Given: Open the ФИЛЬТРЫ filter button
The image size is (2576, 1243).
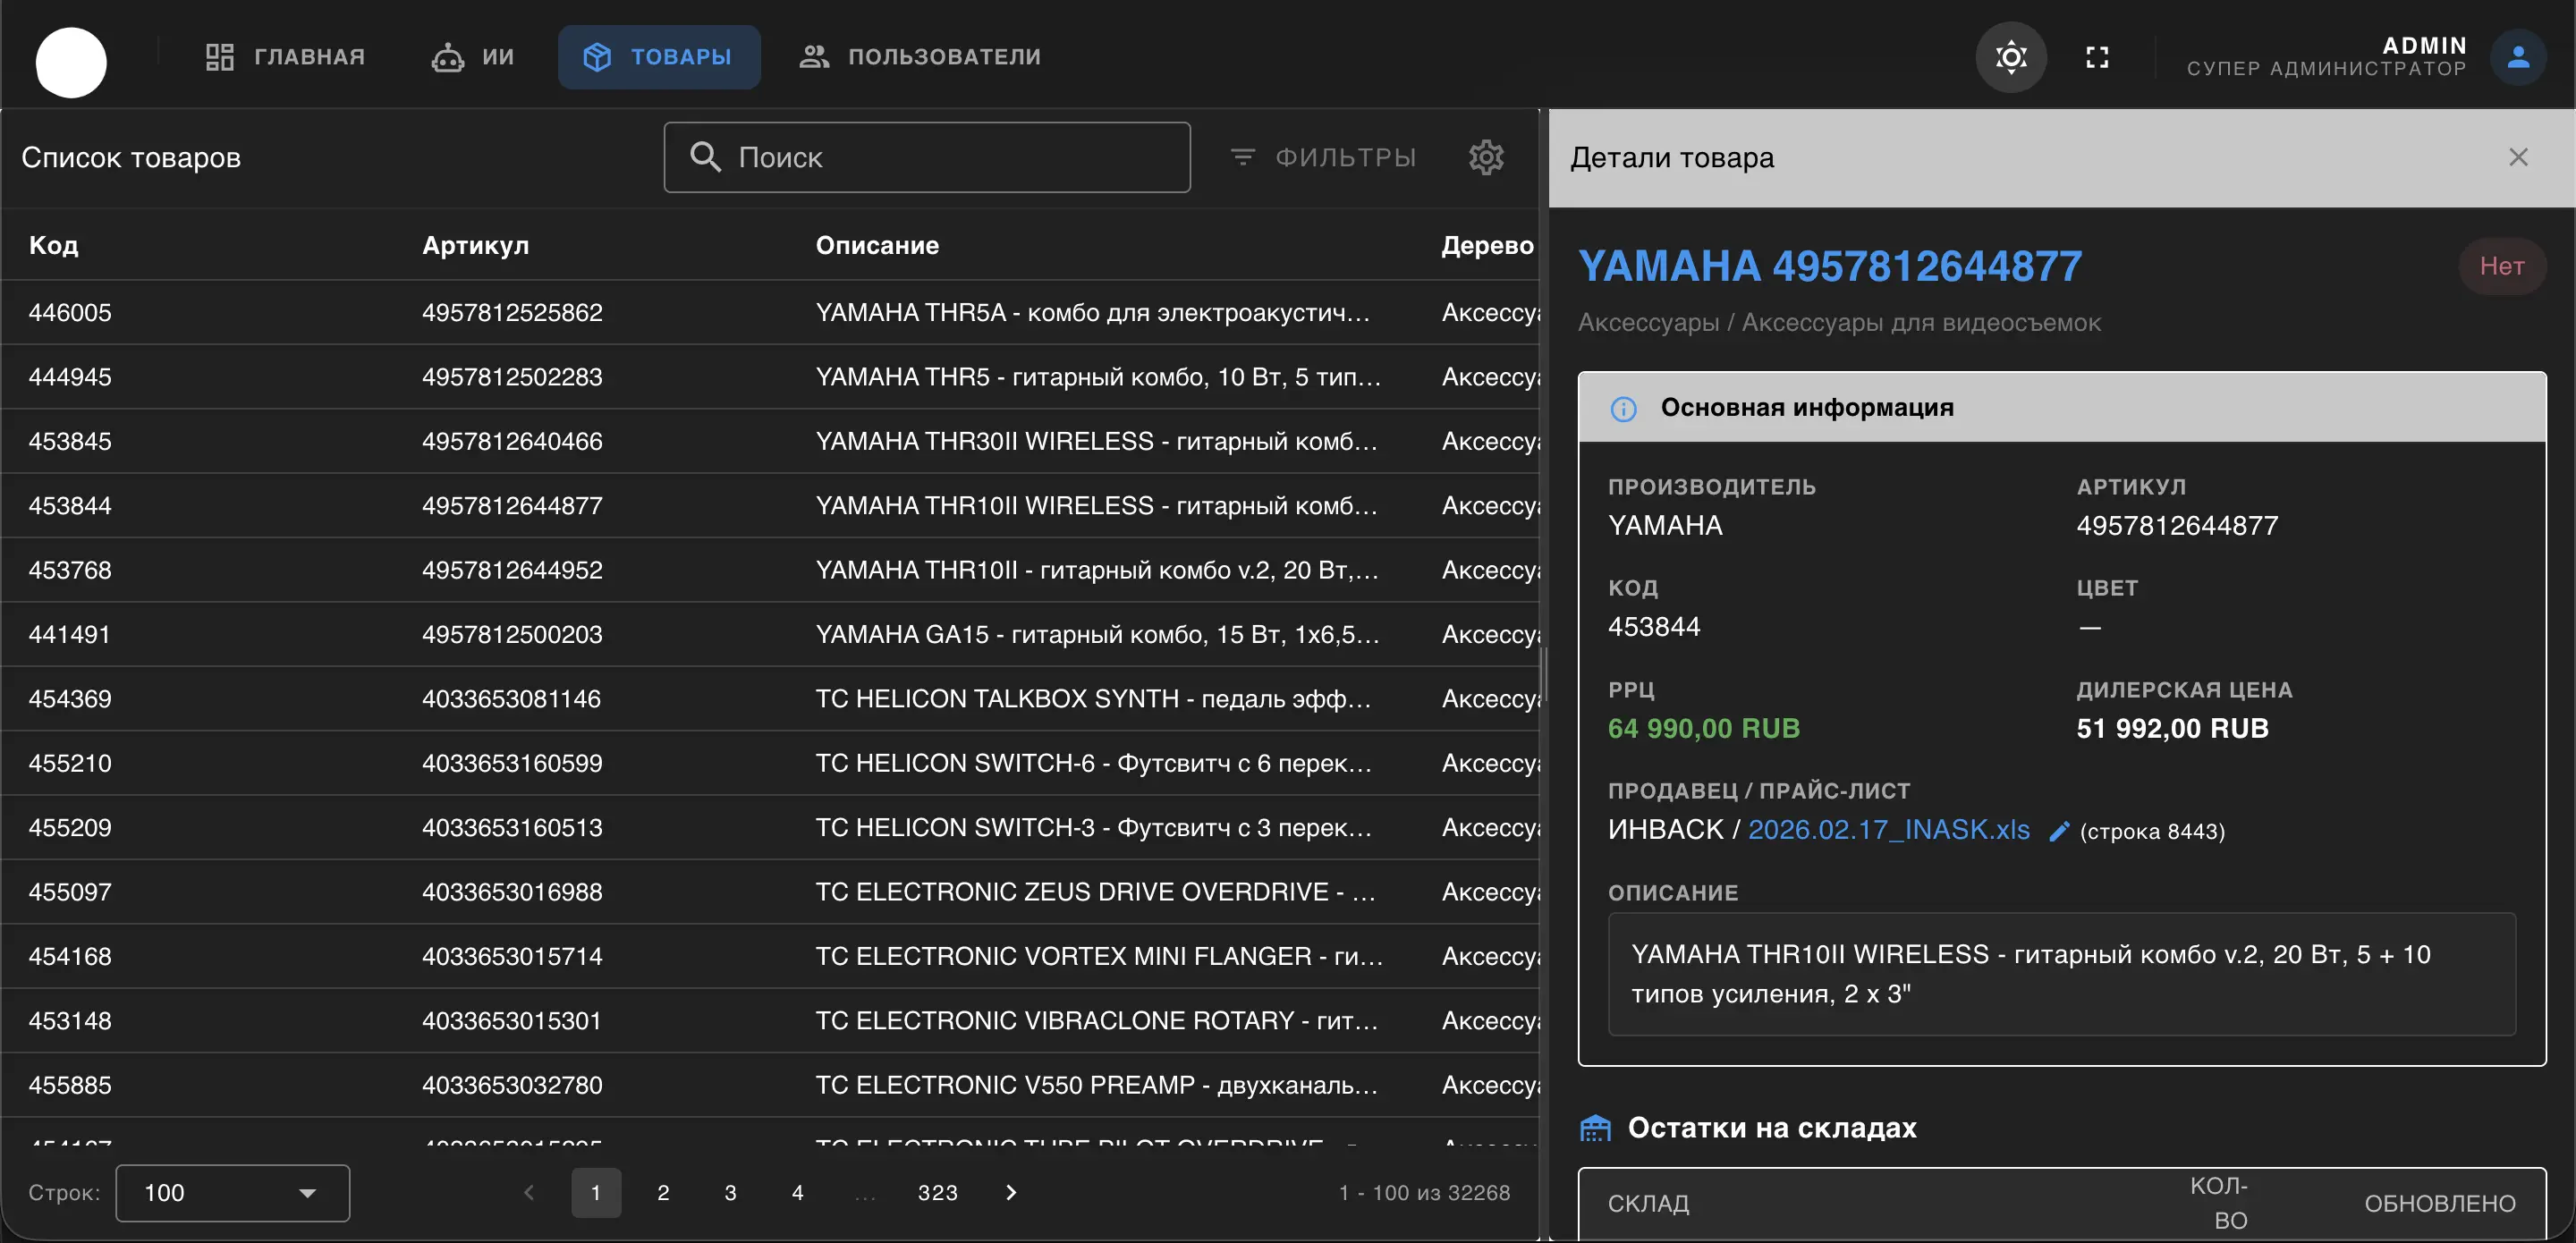Looking at the screenshot, I should [x=1323, y=157].
